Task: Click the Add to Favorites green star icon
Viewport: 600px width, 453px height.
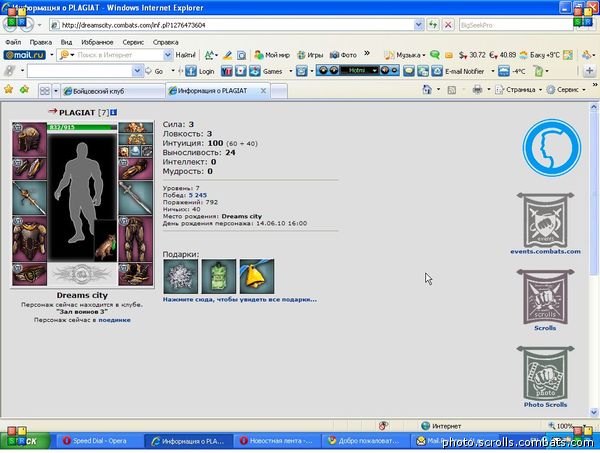Action: (x=24, y=90)
